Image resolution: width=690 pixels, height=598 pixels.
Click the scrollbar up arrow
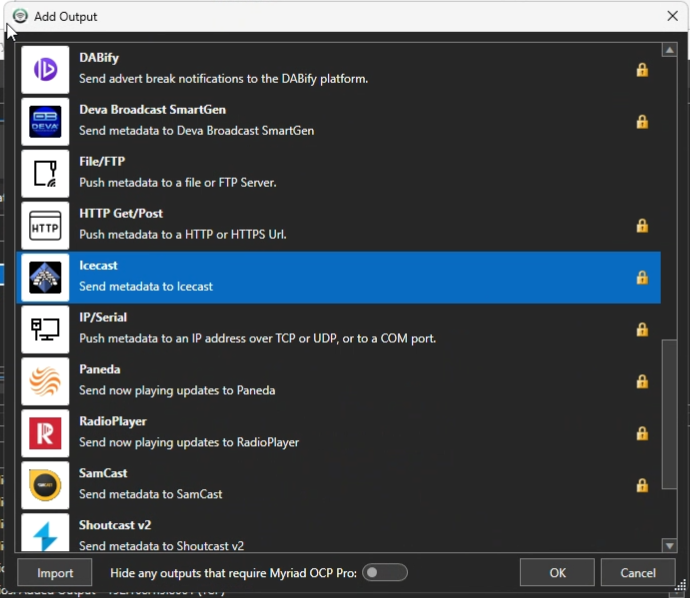669,50
